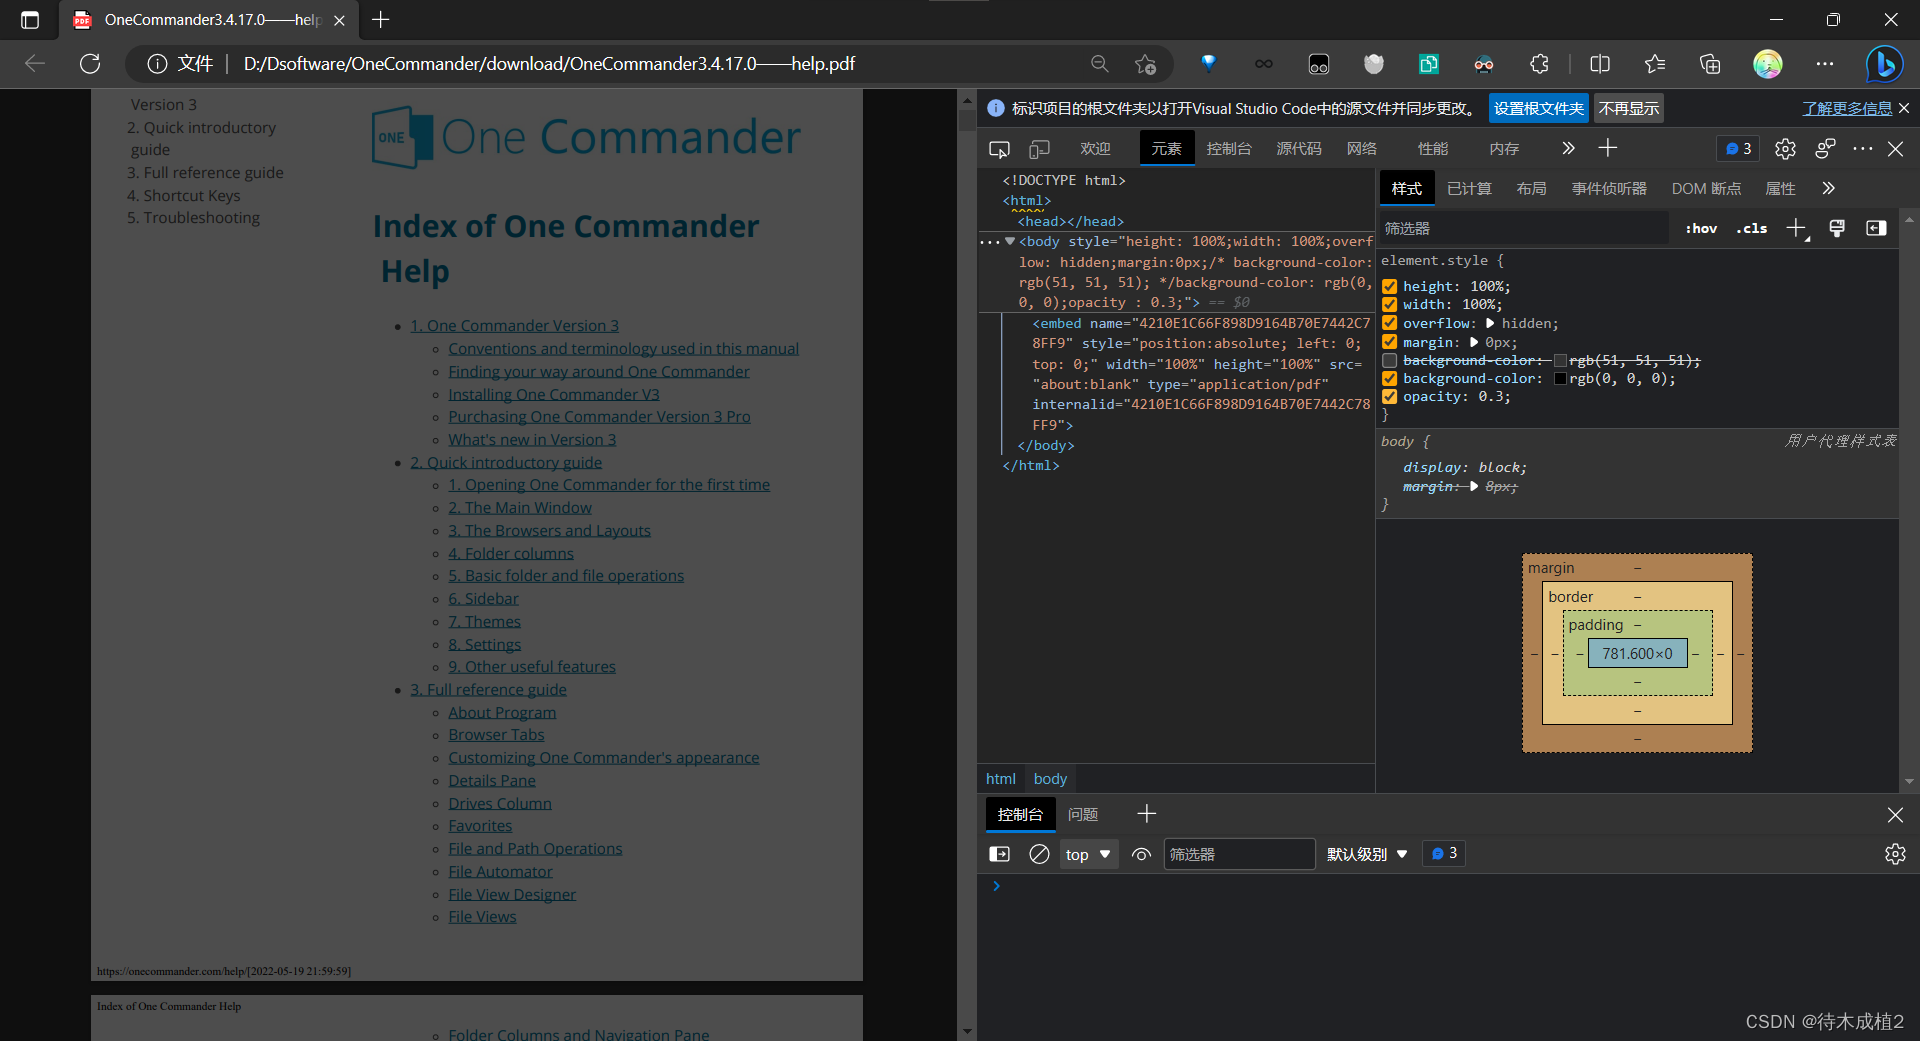Screen dimensions: 1920x1041
Task: Open the top execution context dropdown
Action: click(1089, 854)
